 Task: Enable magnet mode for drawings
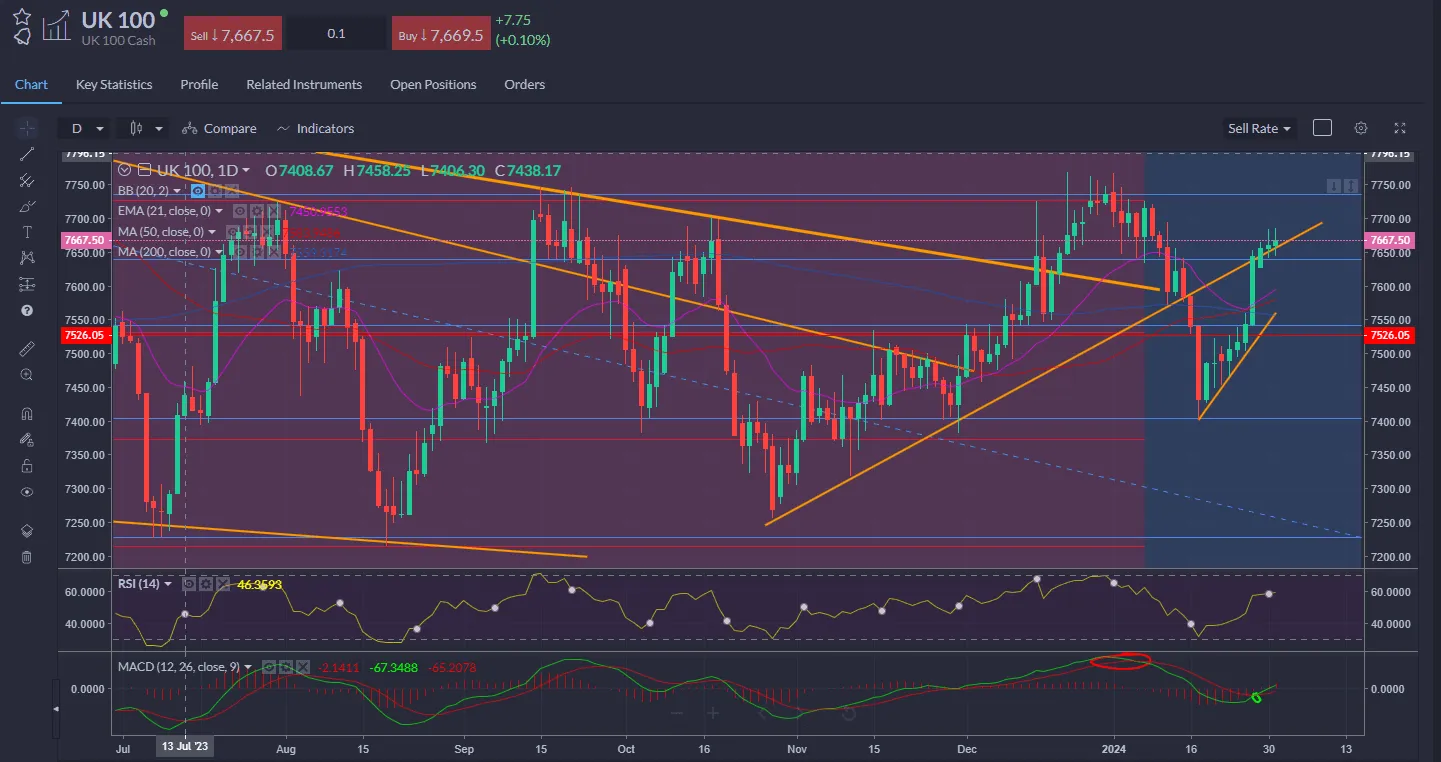click(27, 414)
